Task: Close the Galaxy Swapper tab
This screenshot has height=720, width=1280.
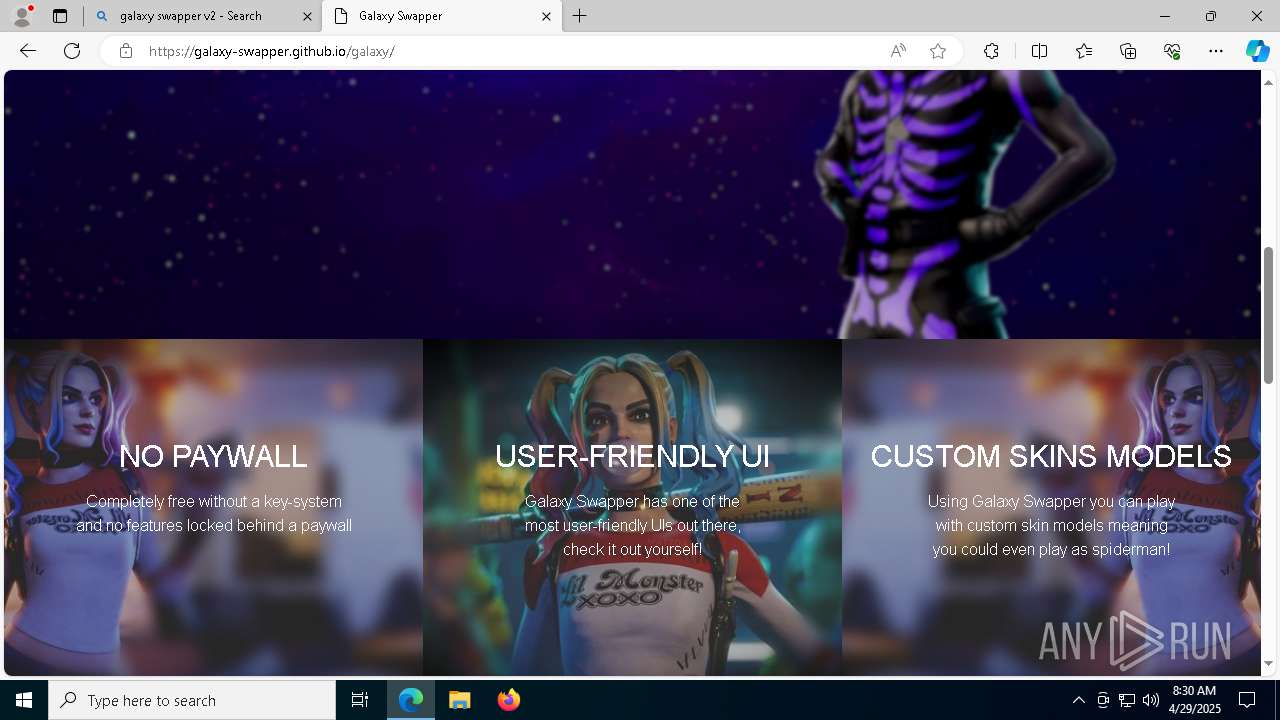Action: [546, 16]
